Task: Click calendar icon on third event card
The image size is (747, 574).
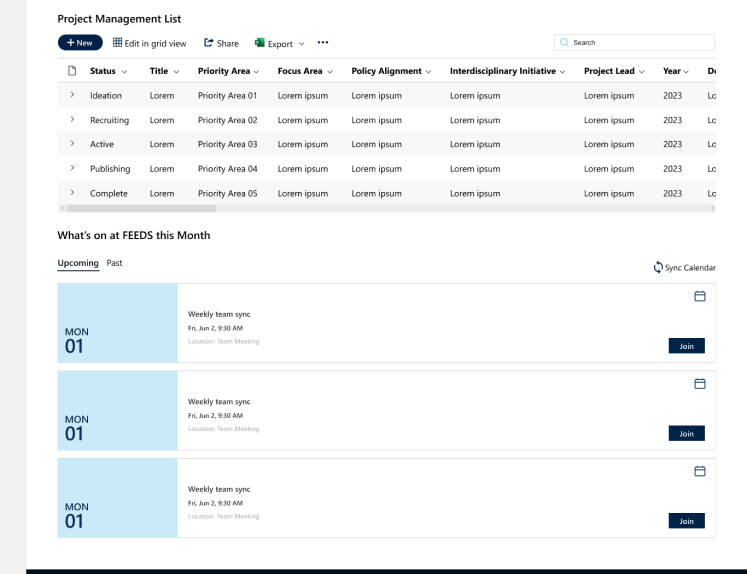Action: coord(700,471)
